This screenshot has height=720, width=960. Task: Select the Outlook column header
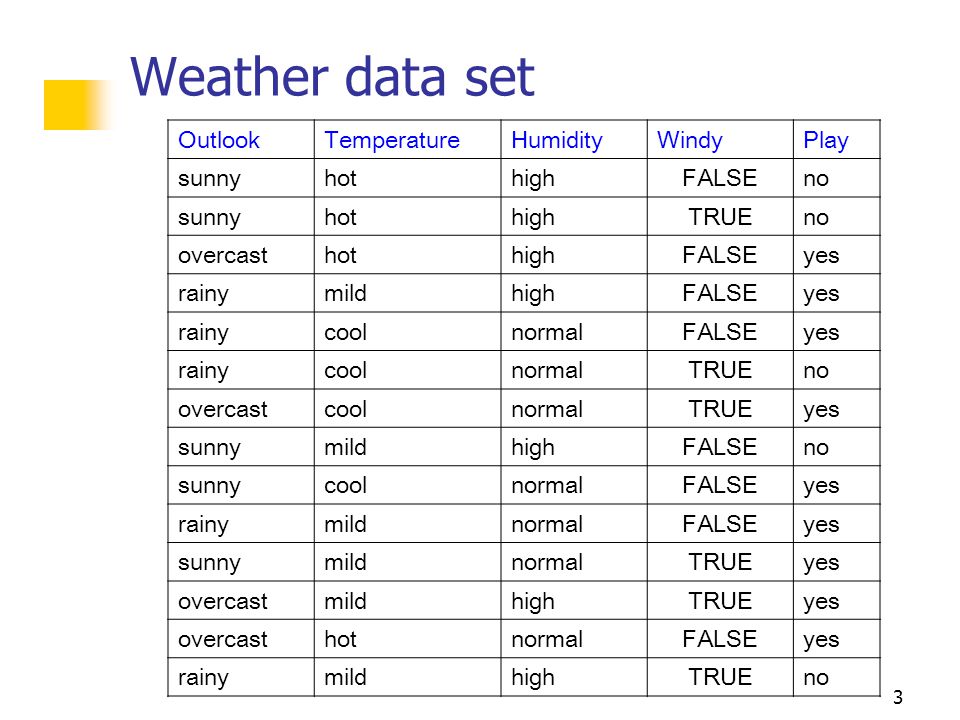[219, 140]
